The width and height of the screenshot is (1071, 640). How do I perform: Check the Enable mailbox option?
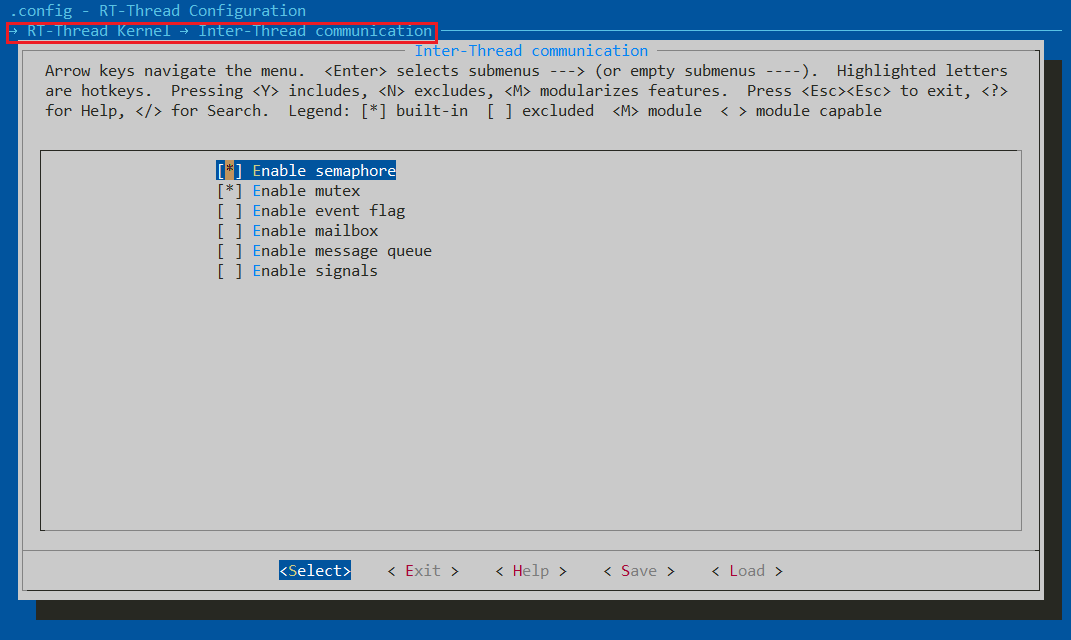coord(230,231)
